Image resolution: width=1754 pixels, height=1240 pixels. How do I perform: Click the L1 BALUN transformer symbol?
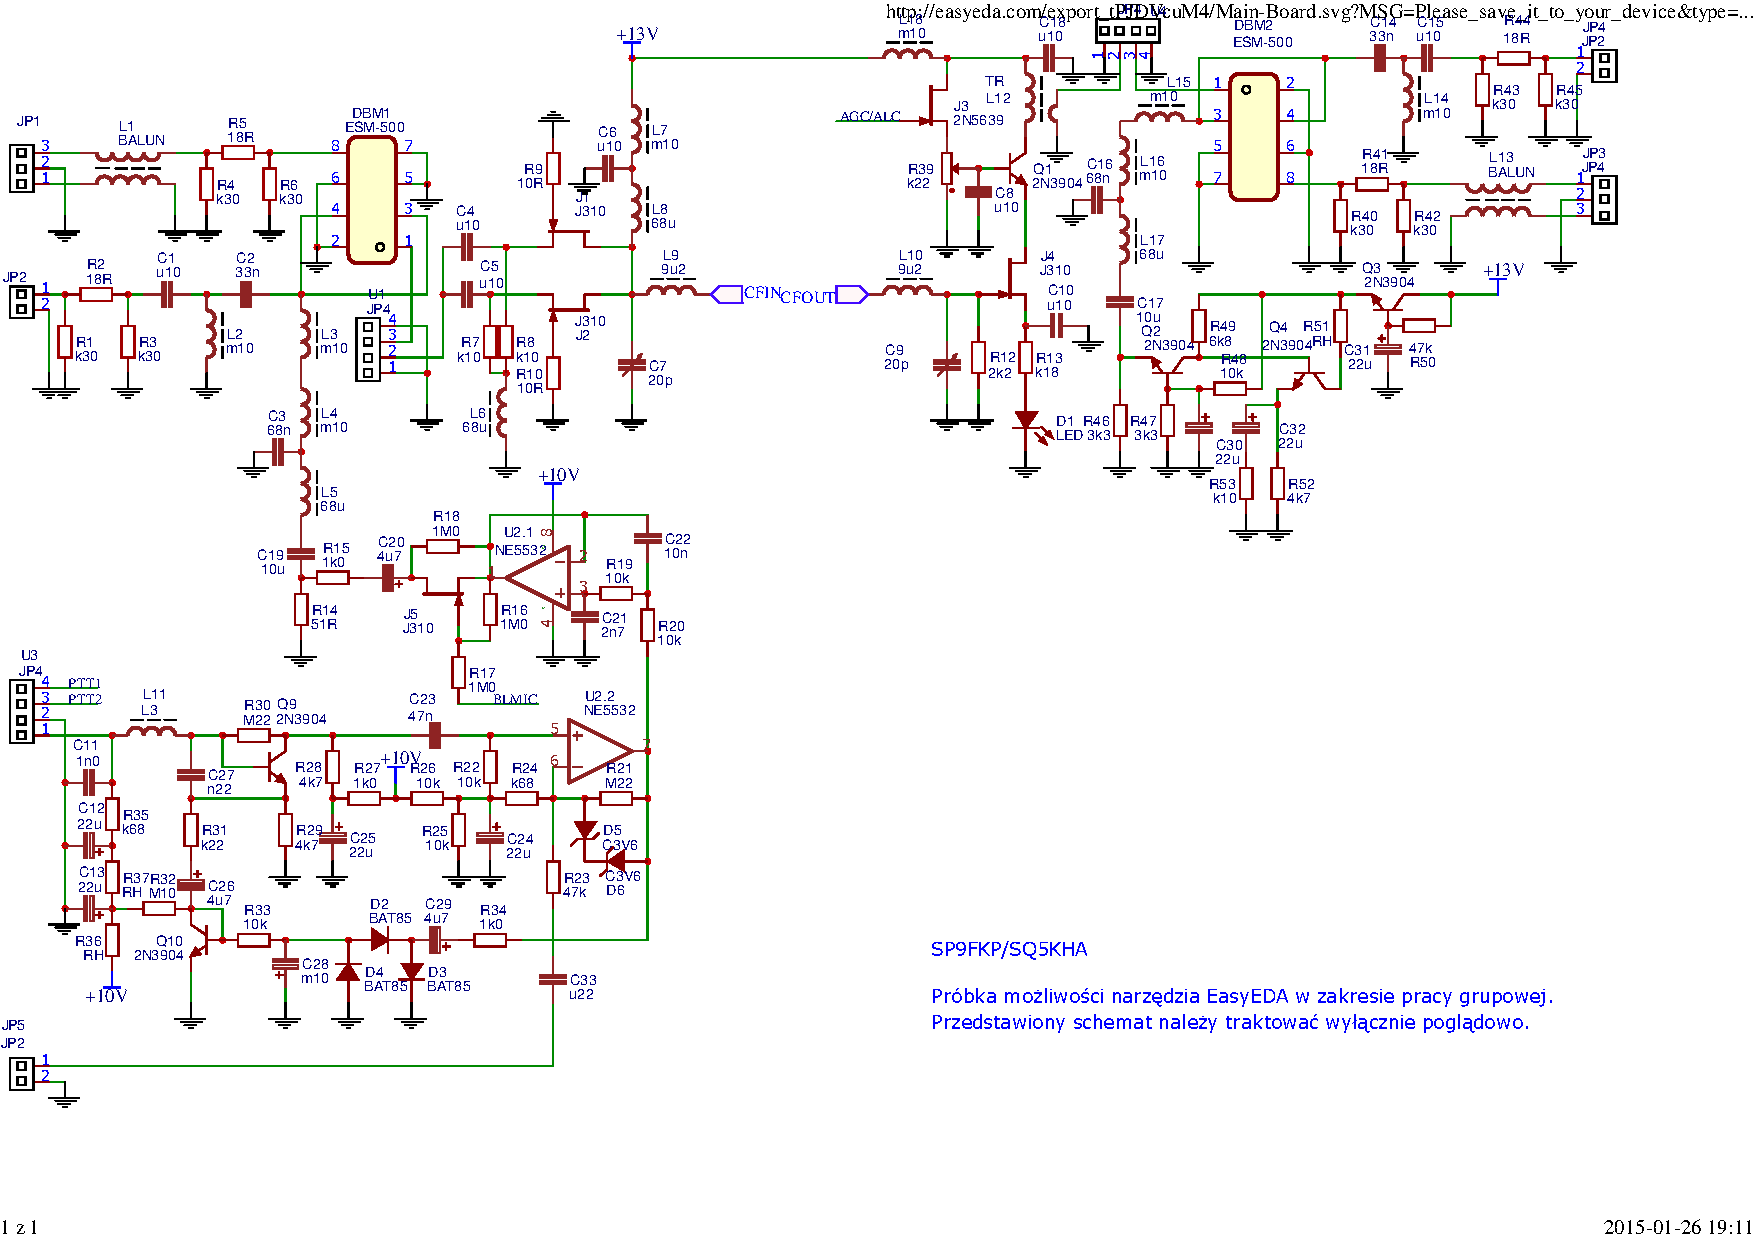point(127,168)
